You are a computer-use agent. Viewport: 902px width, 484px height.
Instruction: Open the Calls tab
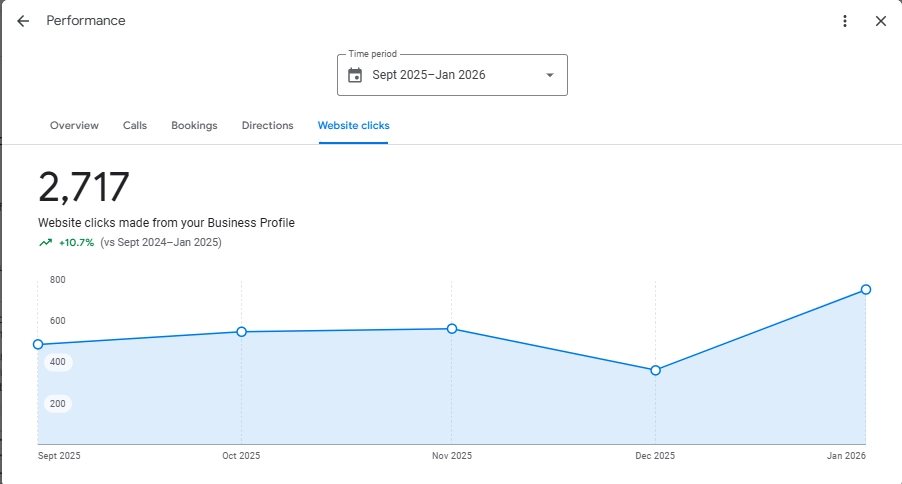pyautogui.click(x=135, y=125)
